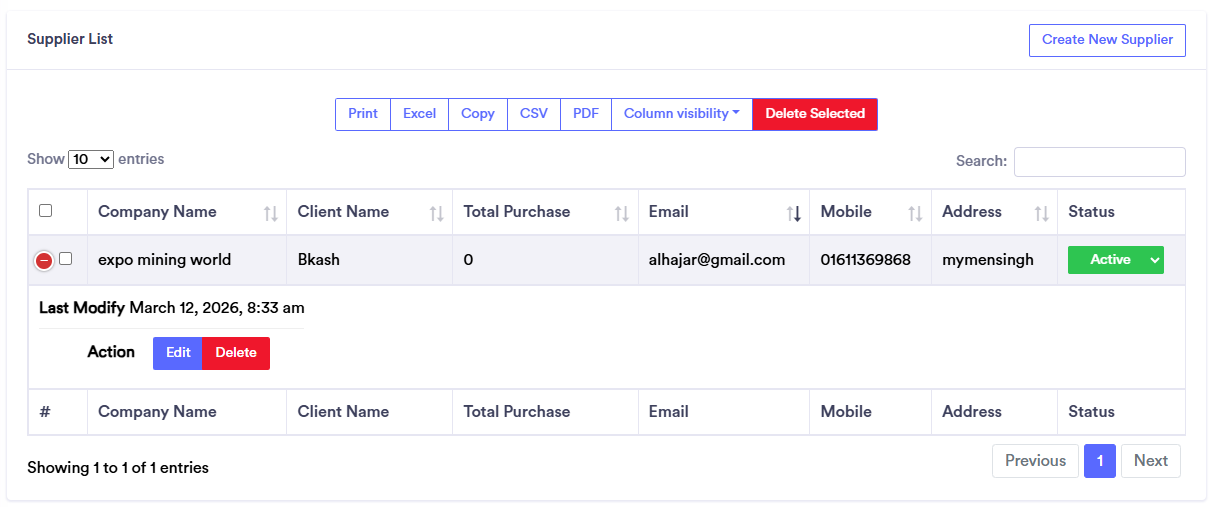Export the table to Excel
Screen dimensions: 1211x507
[x=419, y=114]
